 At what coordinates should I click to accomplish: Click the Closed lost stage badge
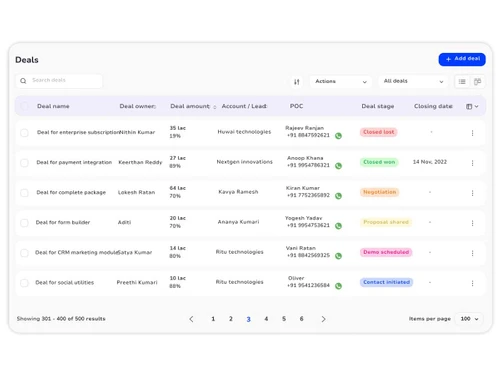[378, 132]
